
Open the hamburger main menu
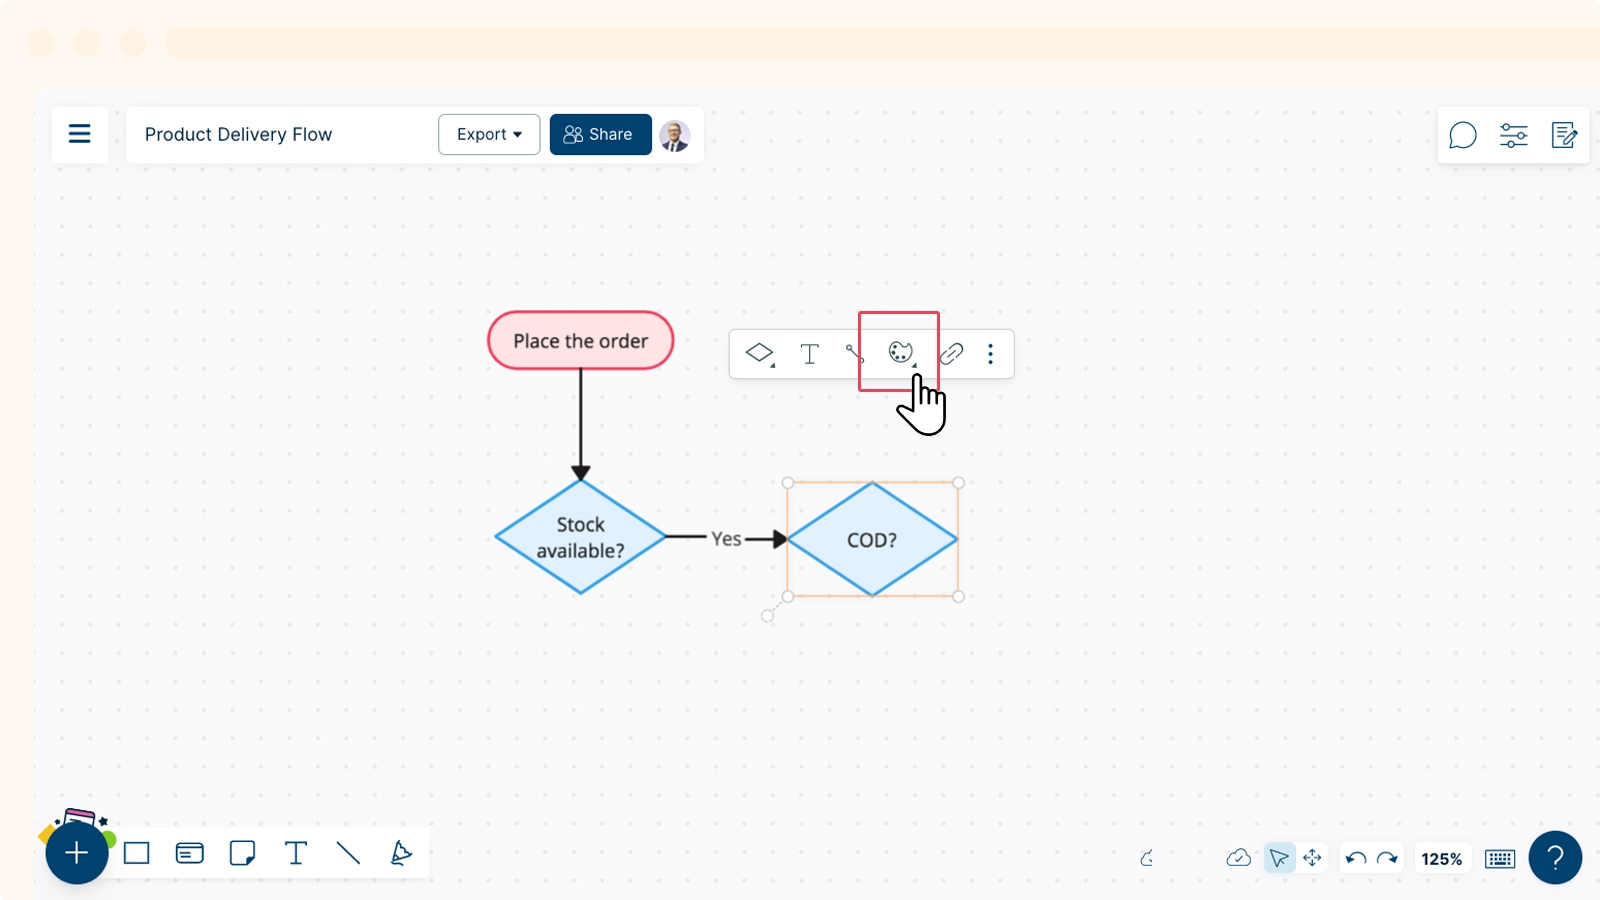[80, 134]
